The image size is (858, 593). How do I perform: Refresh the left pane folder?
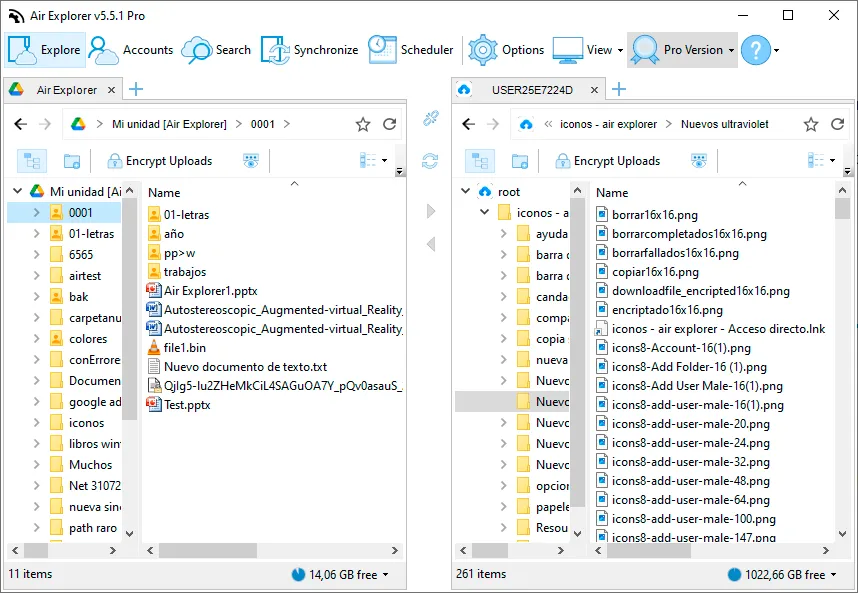[x=390, y=124]
